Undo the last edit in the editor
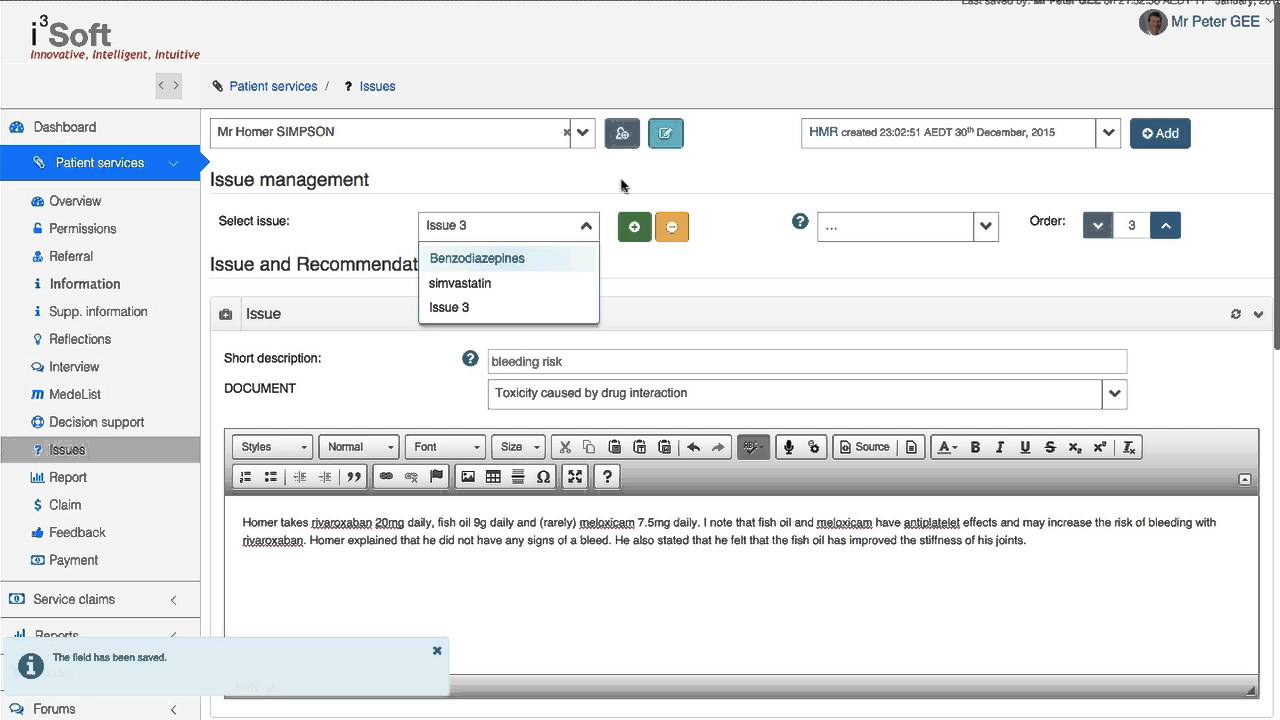Viewport: 1280px width, 720px height. (x=693, y=447)
